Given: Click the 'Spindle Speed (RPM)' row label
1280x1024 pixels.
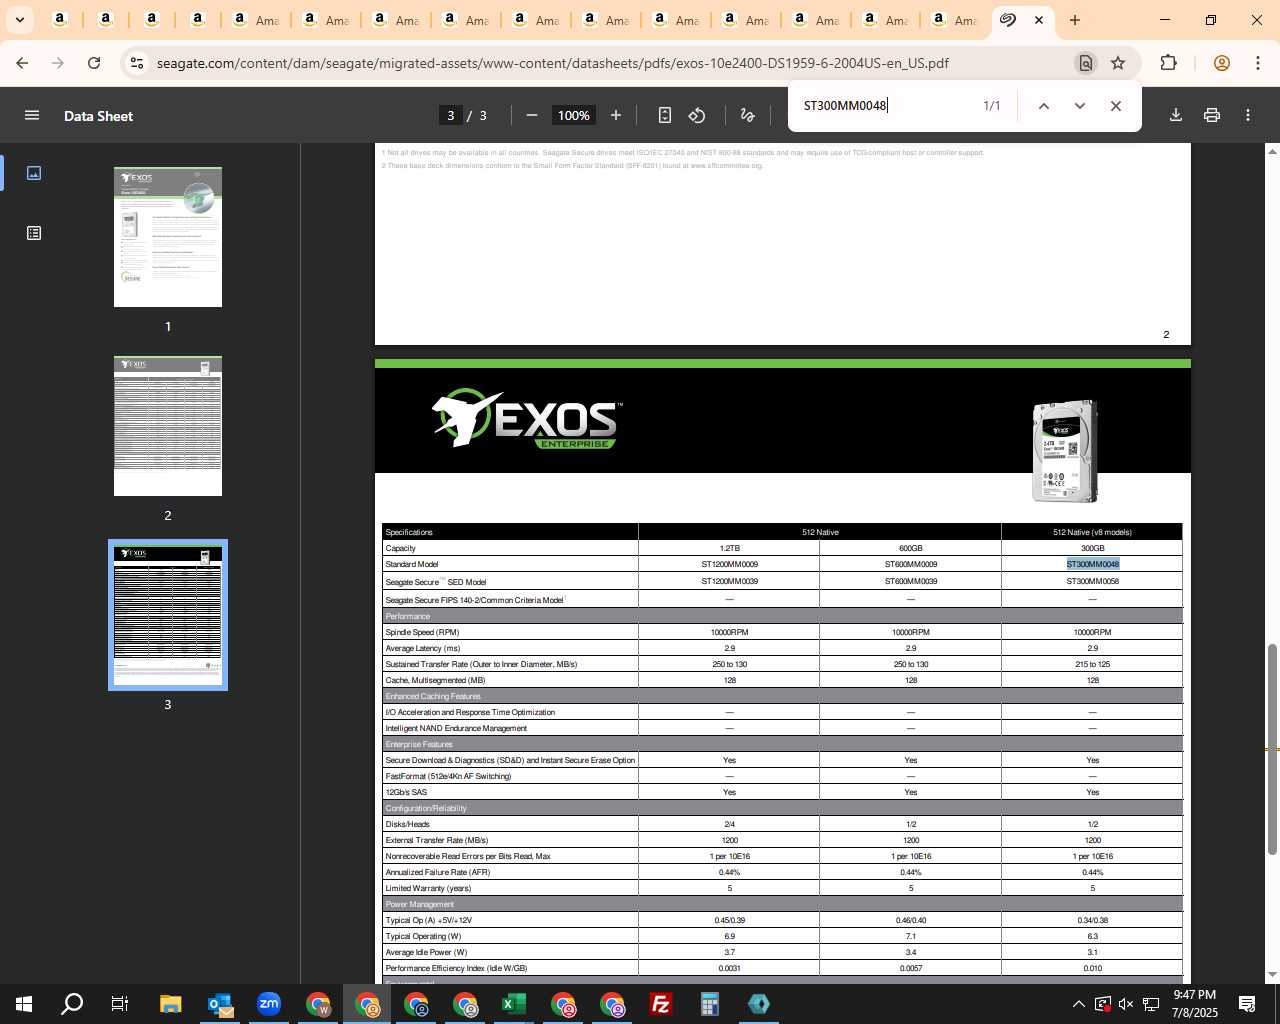Looking at the screenshot, I should coord(422,632).
